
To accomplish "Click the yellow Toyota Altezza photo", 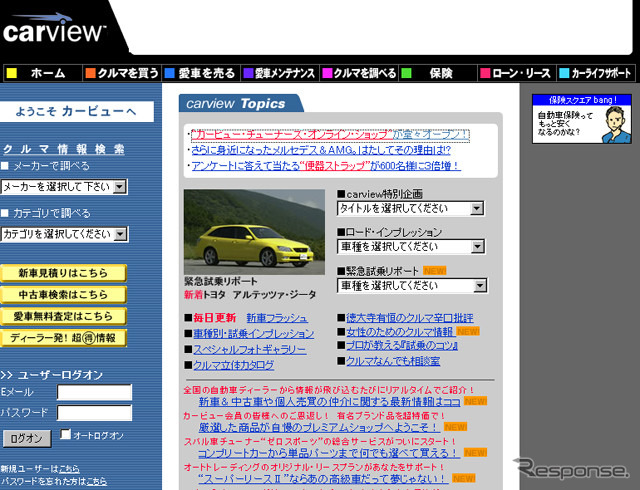I will 254,232.
